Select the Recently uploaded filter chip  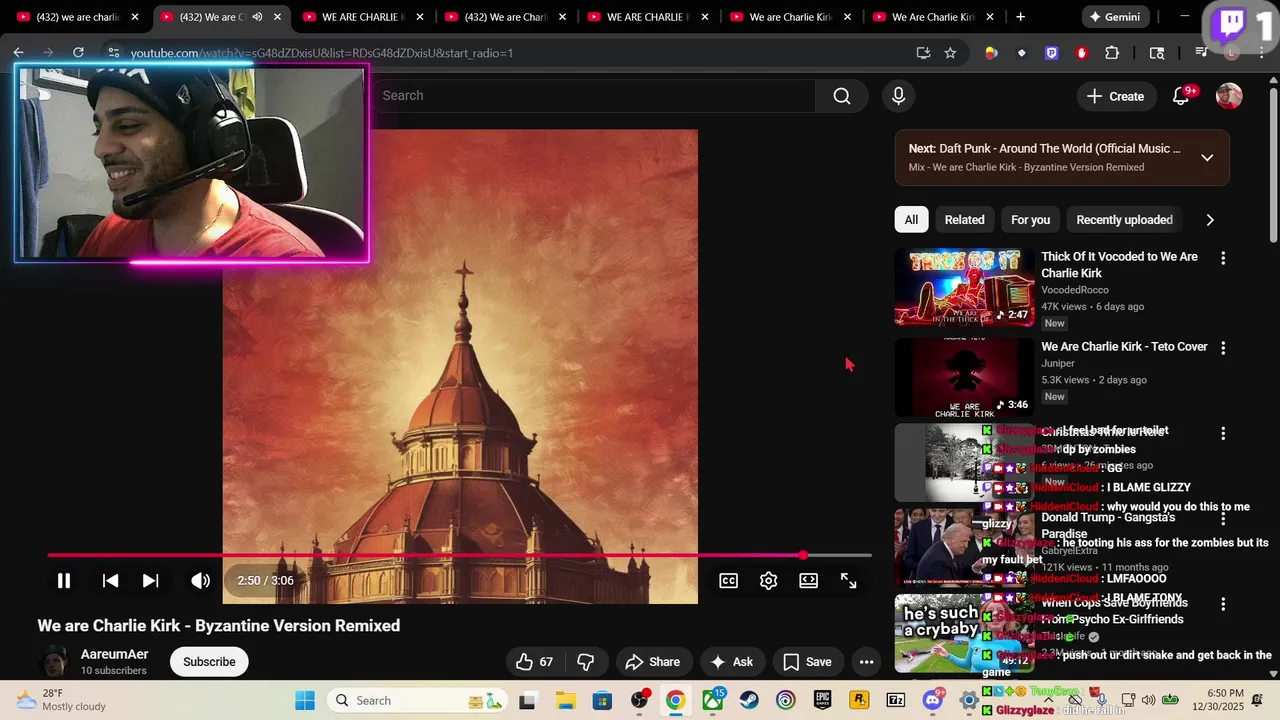coord(1124,220)
